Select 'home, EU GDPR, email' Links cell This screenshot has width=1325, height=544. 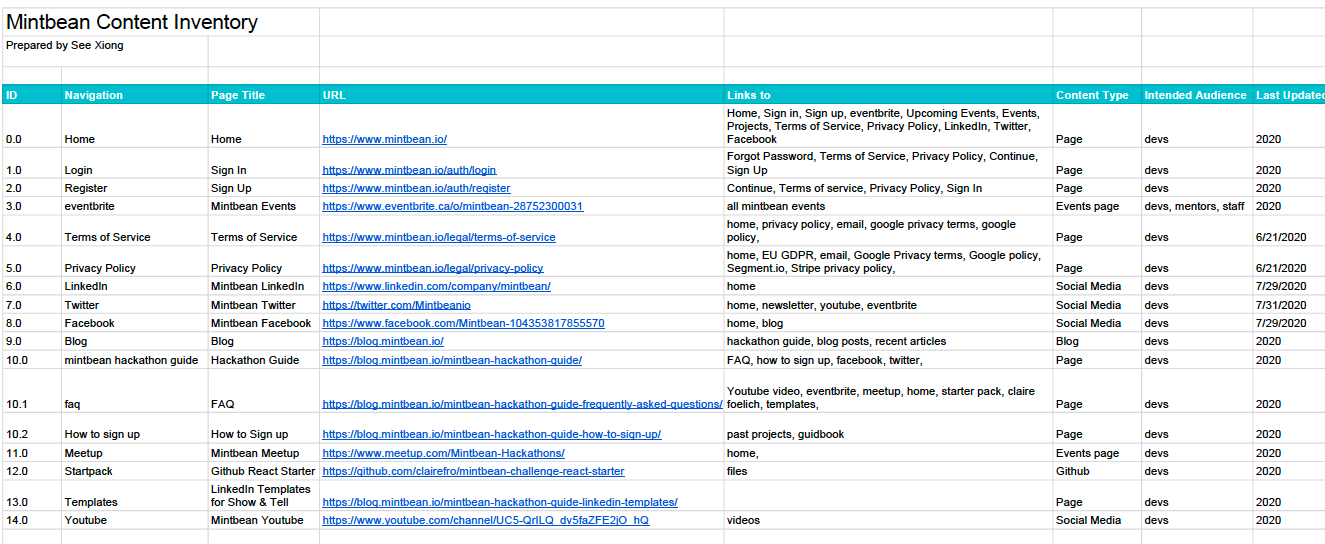click(889, 261)
